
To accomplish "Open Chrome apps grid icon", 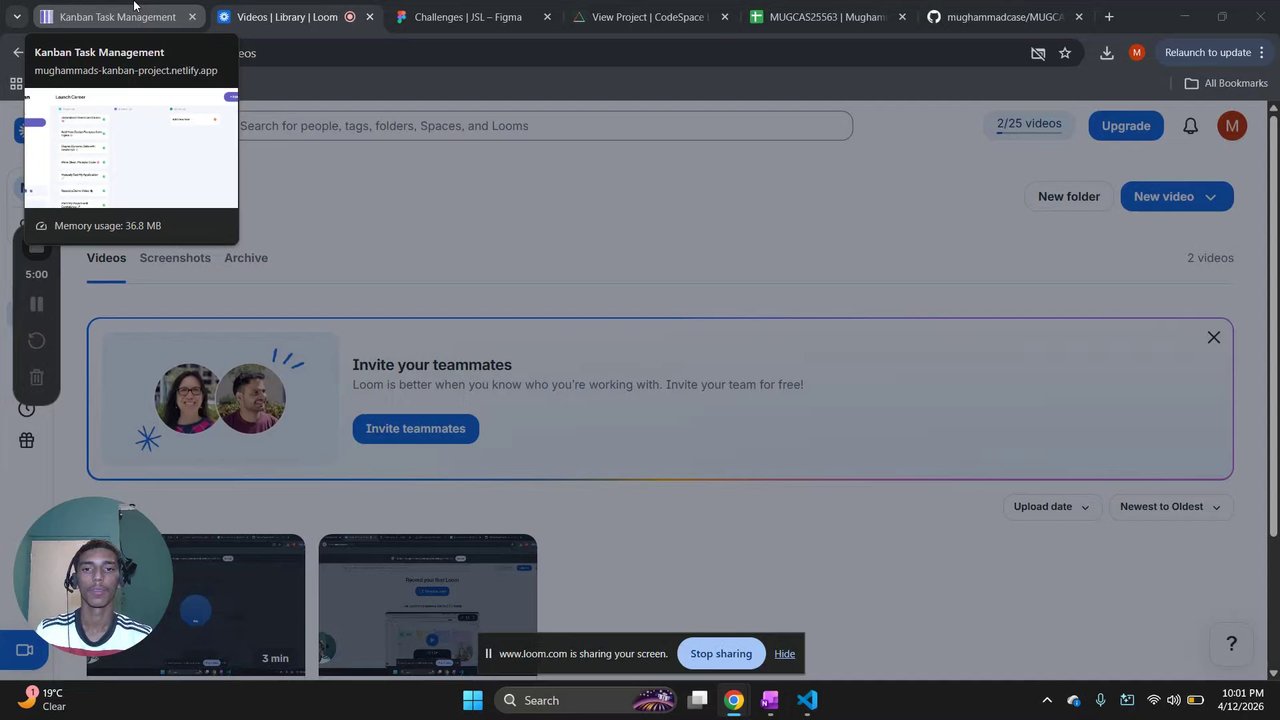I will tap(16, 84).
